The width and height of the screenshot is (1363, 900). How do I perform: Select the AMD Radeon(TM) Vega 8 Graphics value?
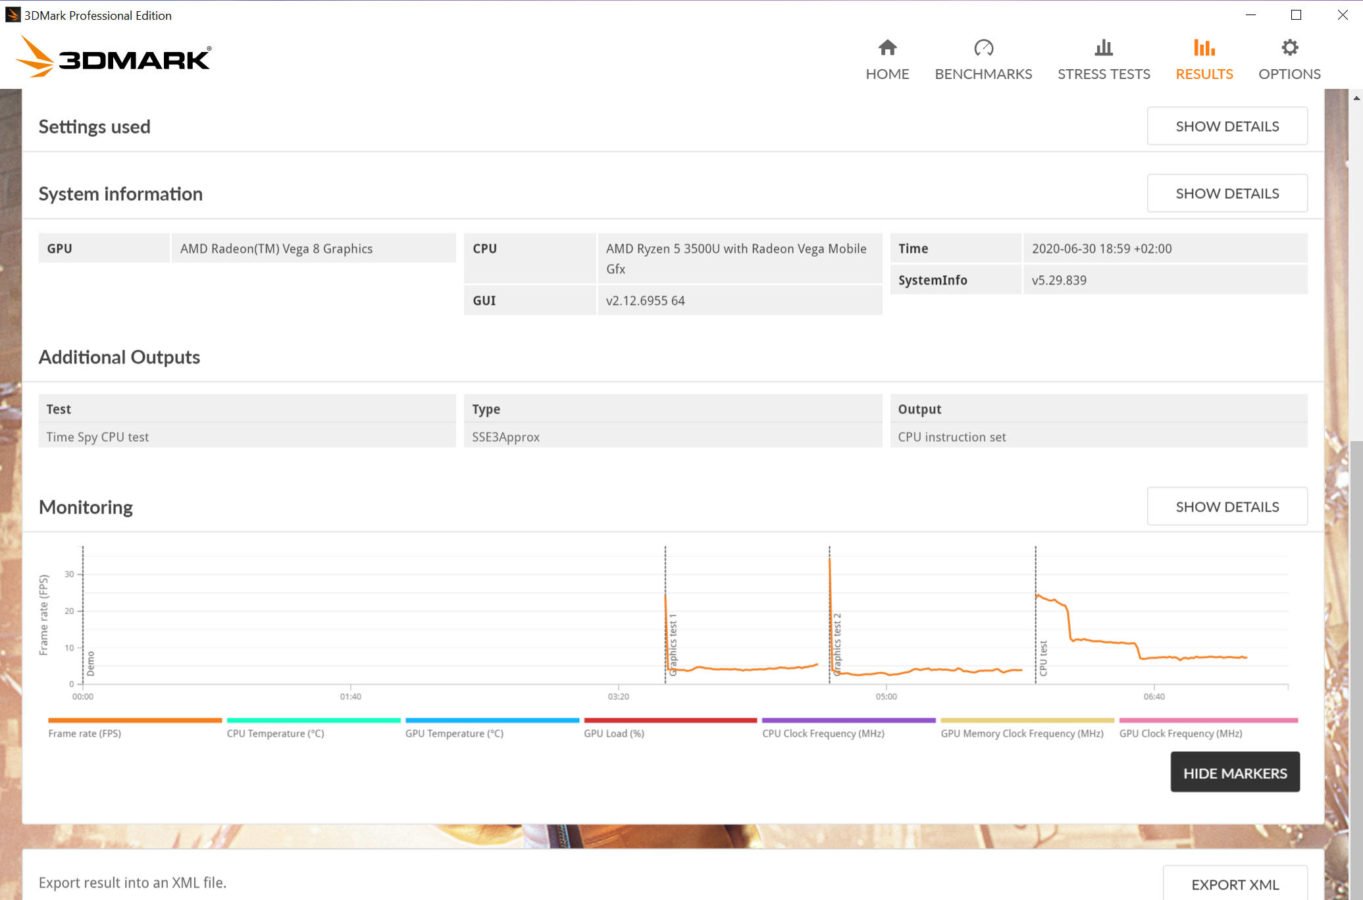click(x=276, y=248)
